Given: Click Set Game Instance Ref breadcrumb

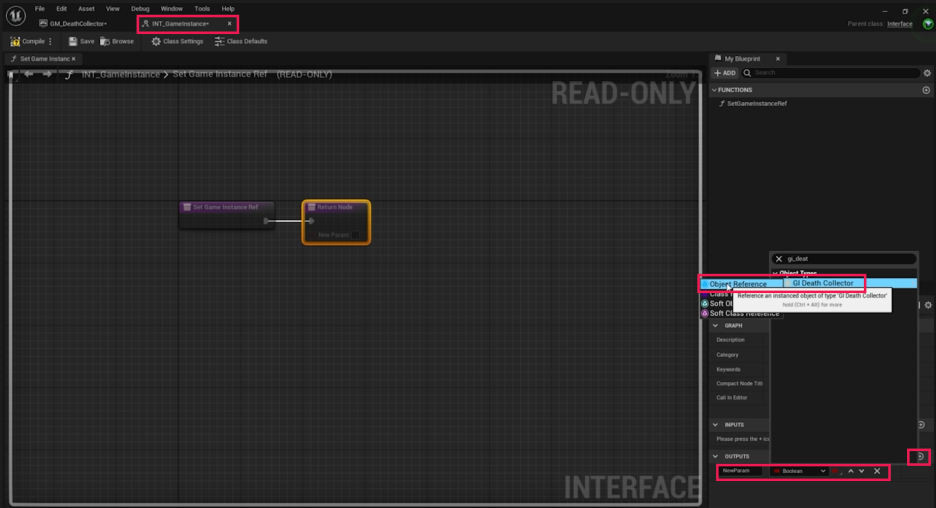Looking at the screenshot, I should tap(220, 75).
